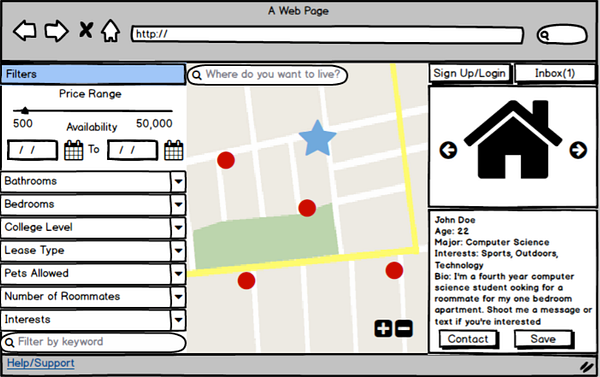Viewport: 600px width, 377px height.
Task: Click the availability end date field
Action: (132, 150)
